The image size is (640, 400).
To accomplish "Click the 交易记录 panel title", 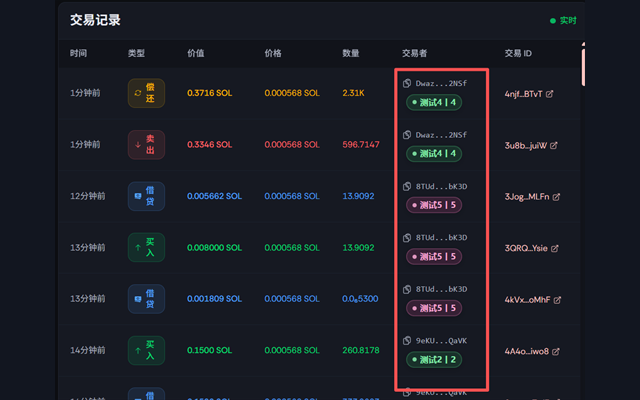I will [x=95, y=20].
